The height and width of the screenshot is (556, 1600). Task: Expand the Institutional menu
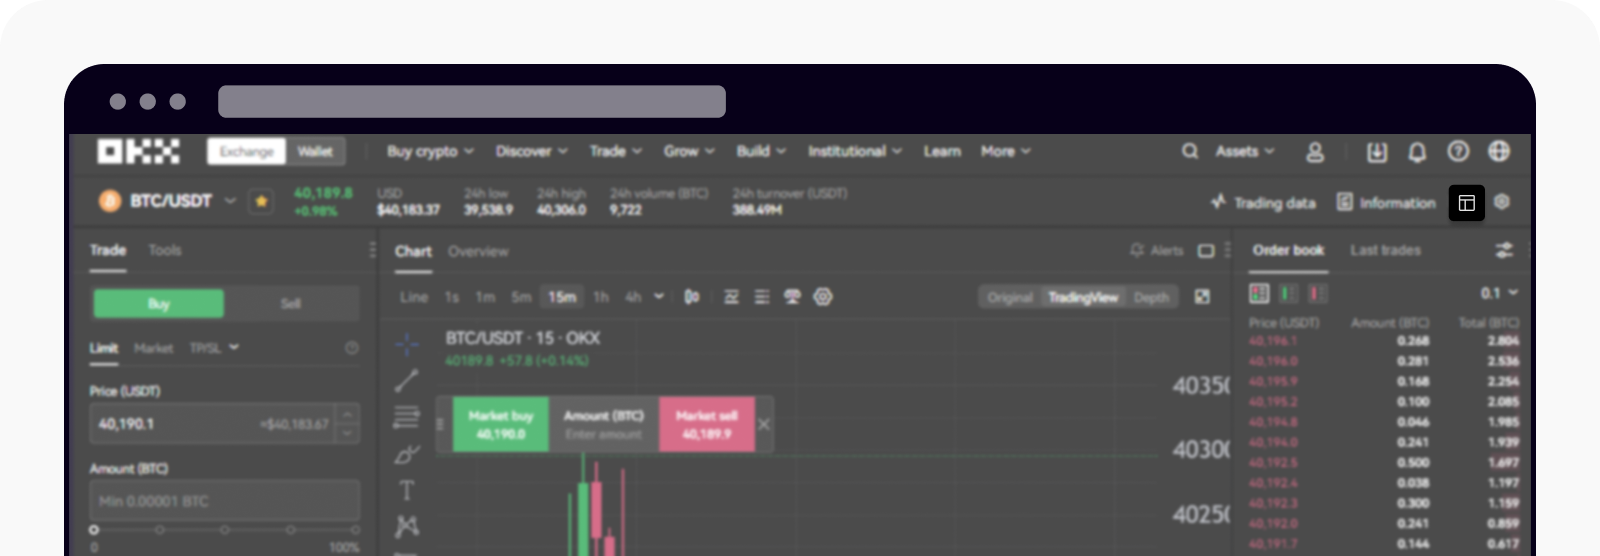tap(855, 151)
